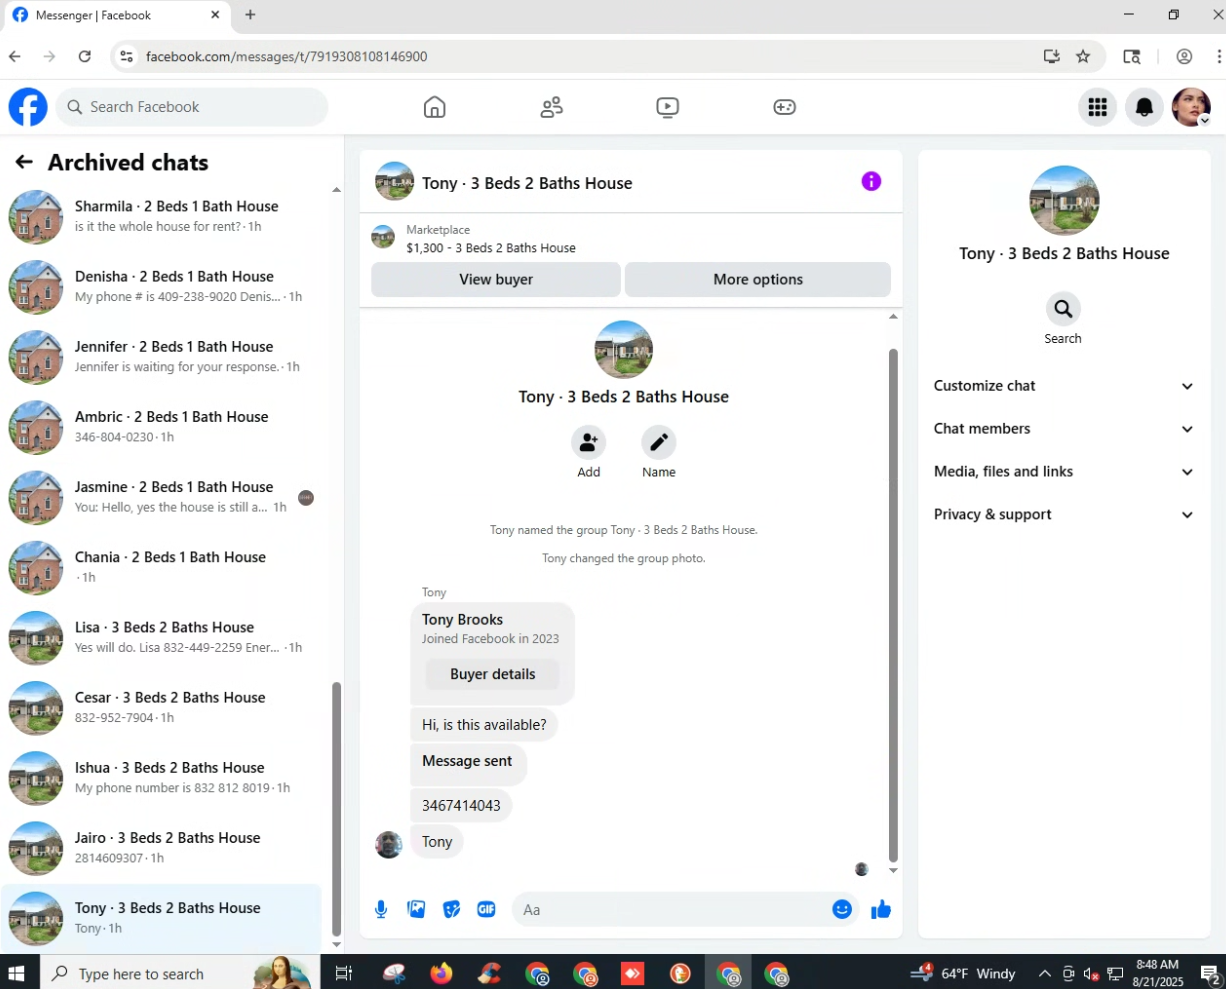The width and height of the screenshot is (1226, 989).
Task: Open new browser tab
Action: point(250,15)
